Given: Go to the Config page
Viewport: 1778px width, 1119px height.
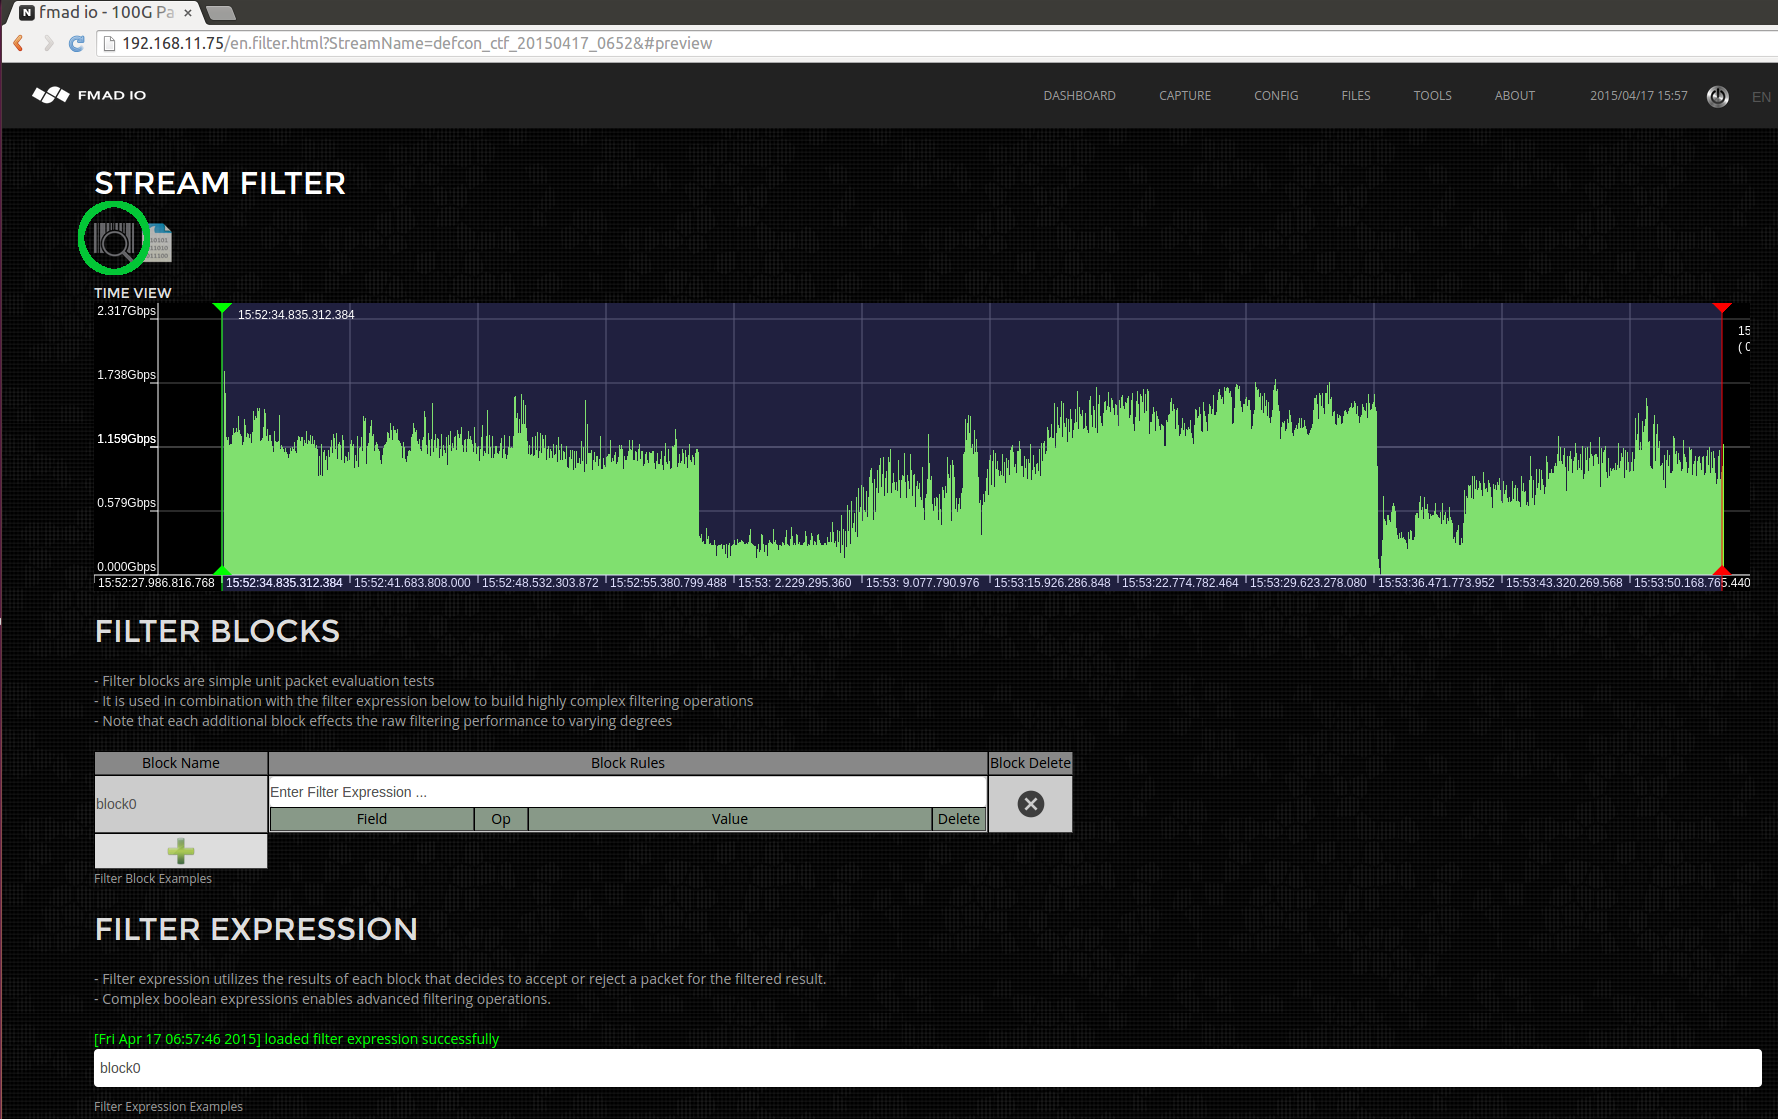Looking at the screenshot, I should point(1276,96).
